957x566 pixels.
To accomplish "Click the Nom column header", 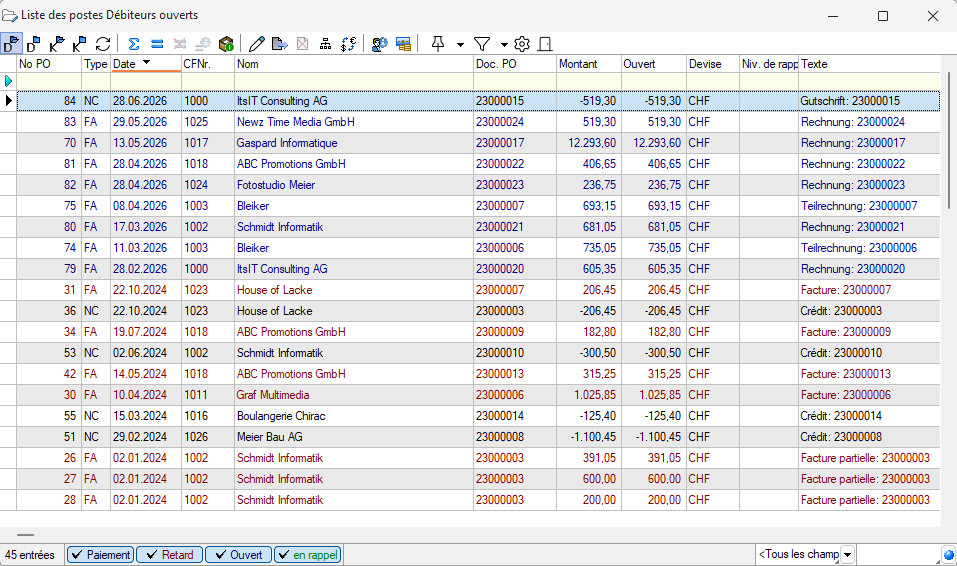I will pos(353,64).
